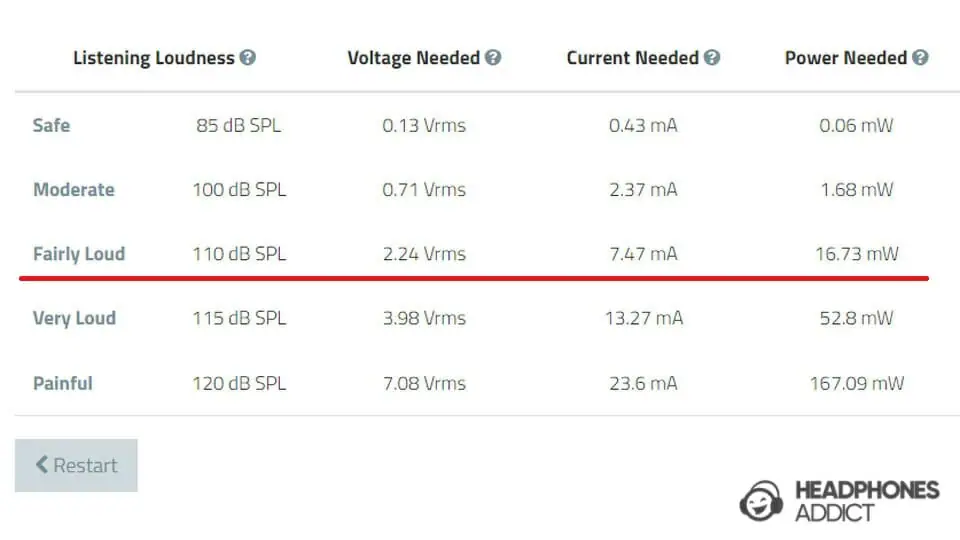Click the Safe row label
The width and height of the screenshot is (960, 540).
[51, 126]
